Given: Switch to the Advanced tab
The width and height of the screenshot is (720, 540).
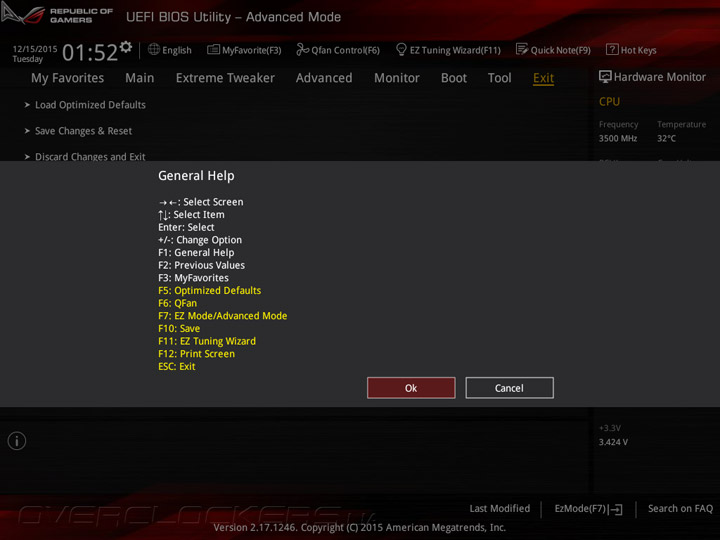Looking at the screenshot, I should pyautogui.click(x=324, y=78).
